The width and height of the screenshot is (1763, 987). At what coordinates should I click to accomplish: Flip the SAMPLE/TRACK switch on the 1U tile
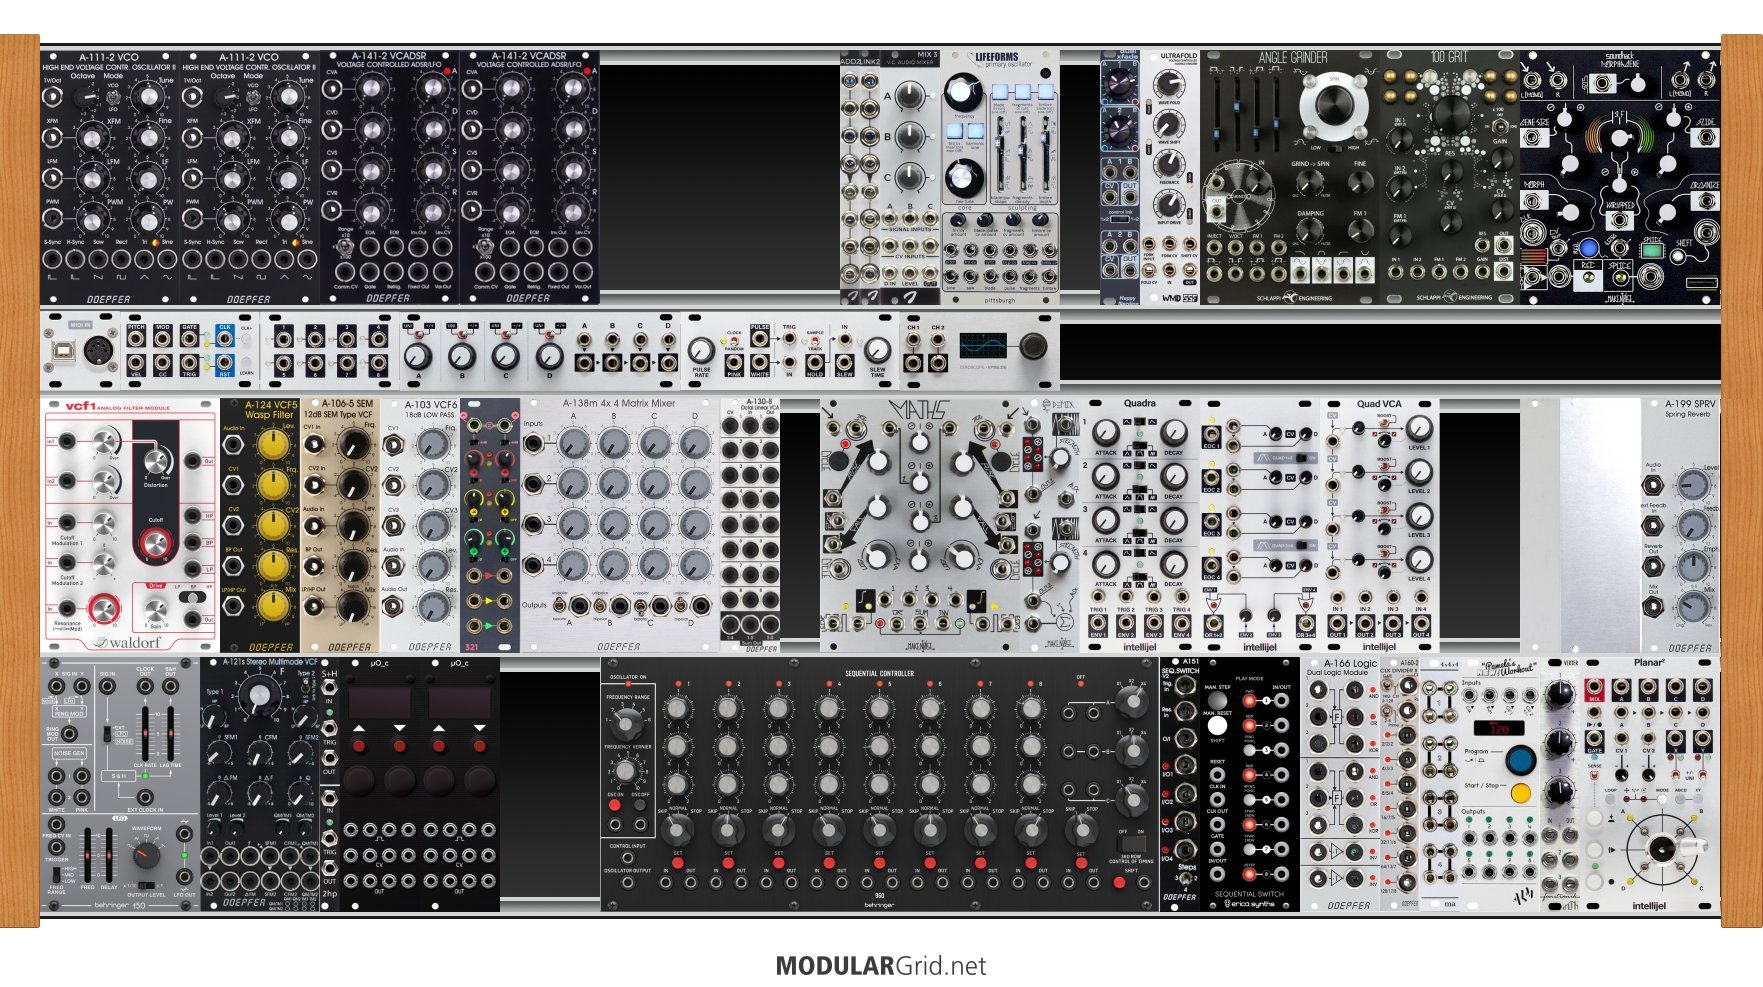click(815, 340)
